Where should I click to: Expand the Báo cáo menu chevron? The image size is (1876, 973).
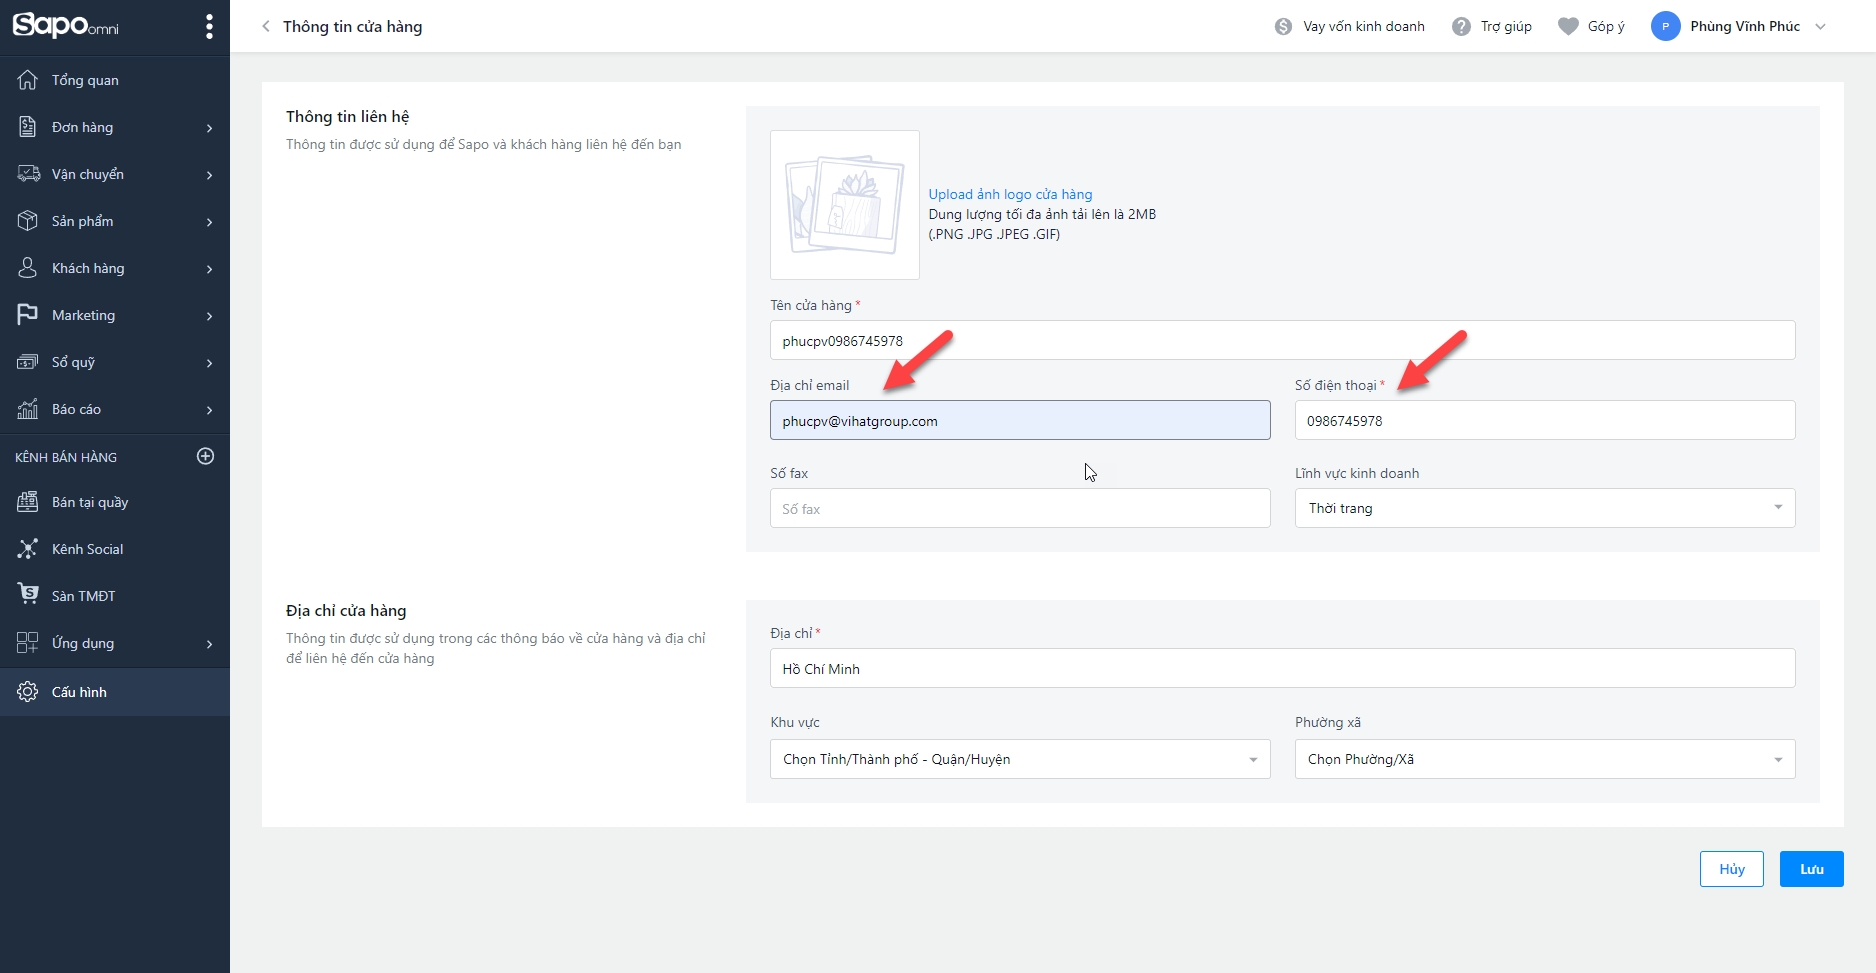coord(209,410)
